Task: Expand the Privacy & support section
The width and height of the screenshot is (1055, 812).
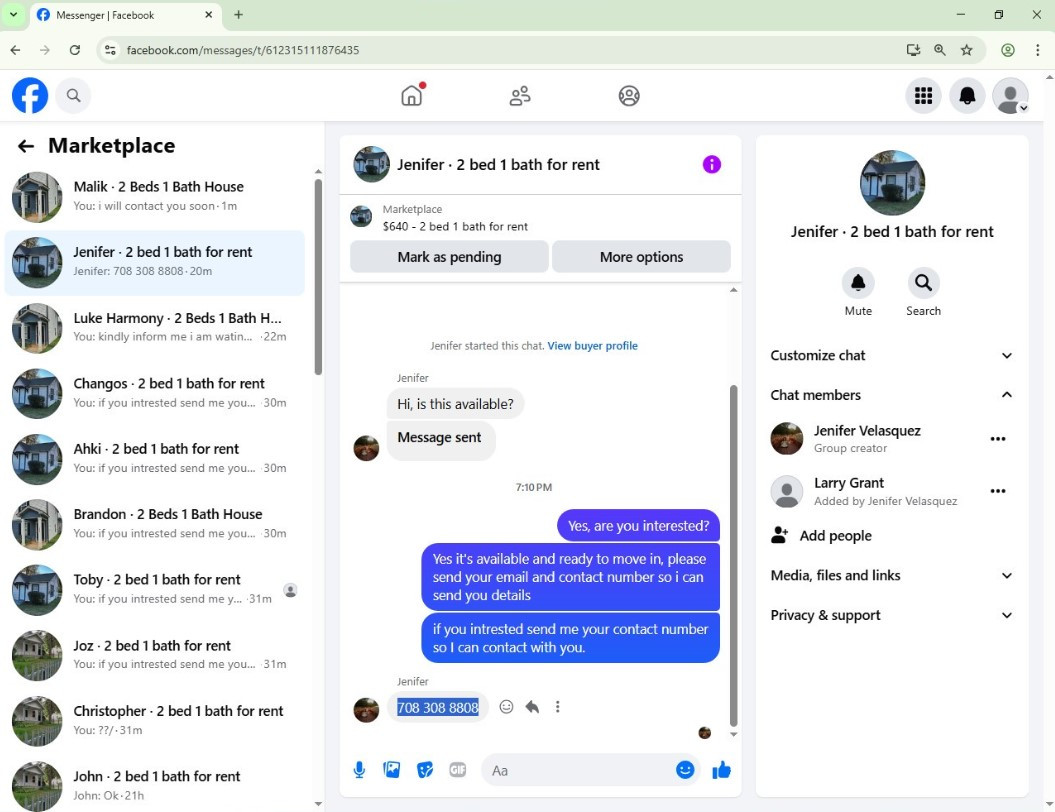Action: 892,615
